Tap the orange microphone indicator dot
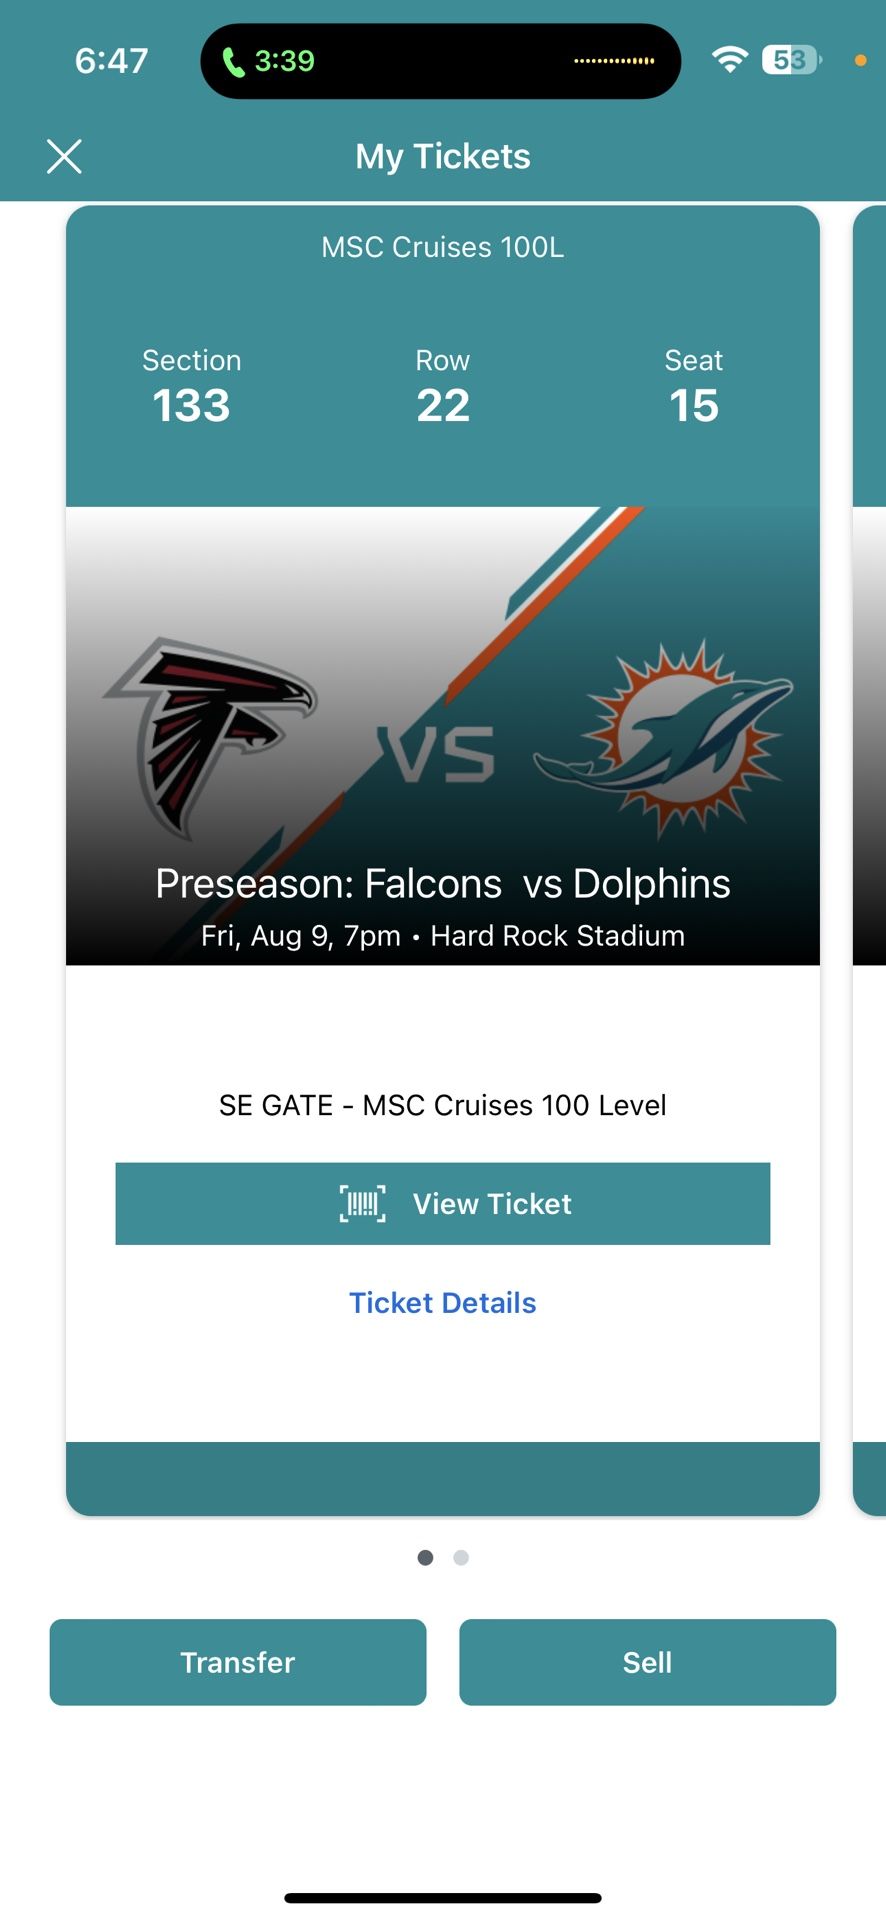 coord(860,61)
